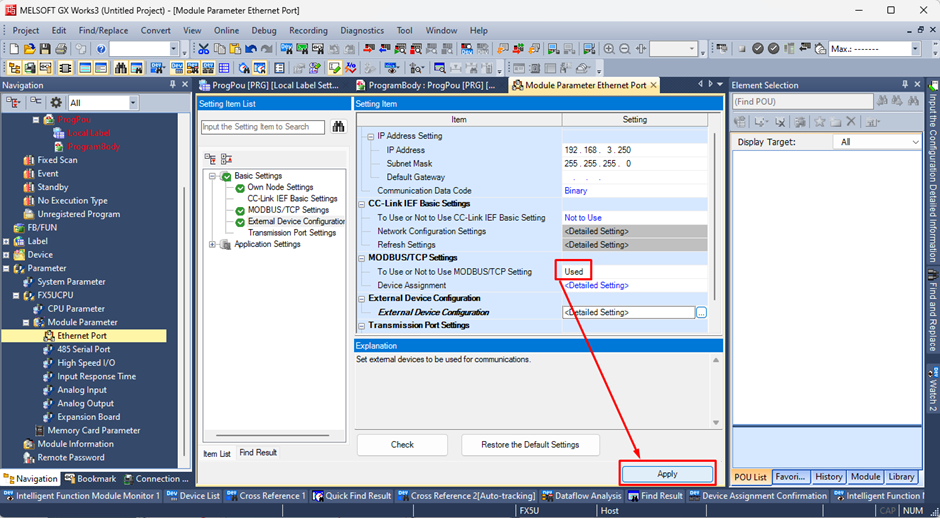The image size is (940, 518).
Task: Click the Cut scissors icon
Action: pyautogui.click(x=202, y=49)
